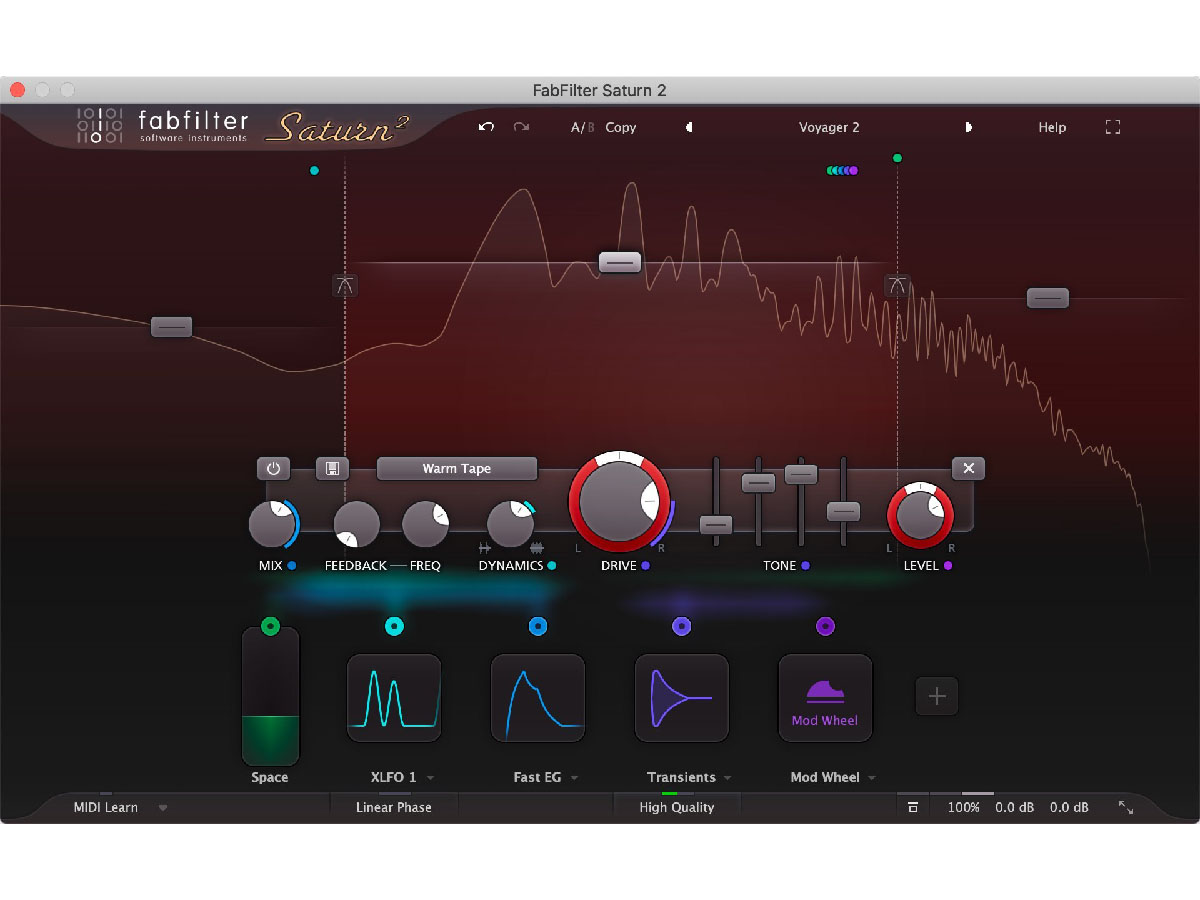The width and height of the screenshot is (1200, 900).
Task: Open the Transients follower display
Action: coord(682,697)
